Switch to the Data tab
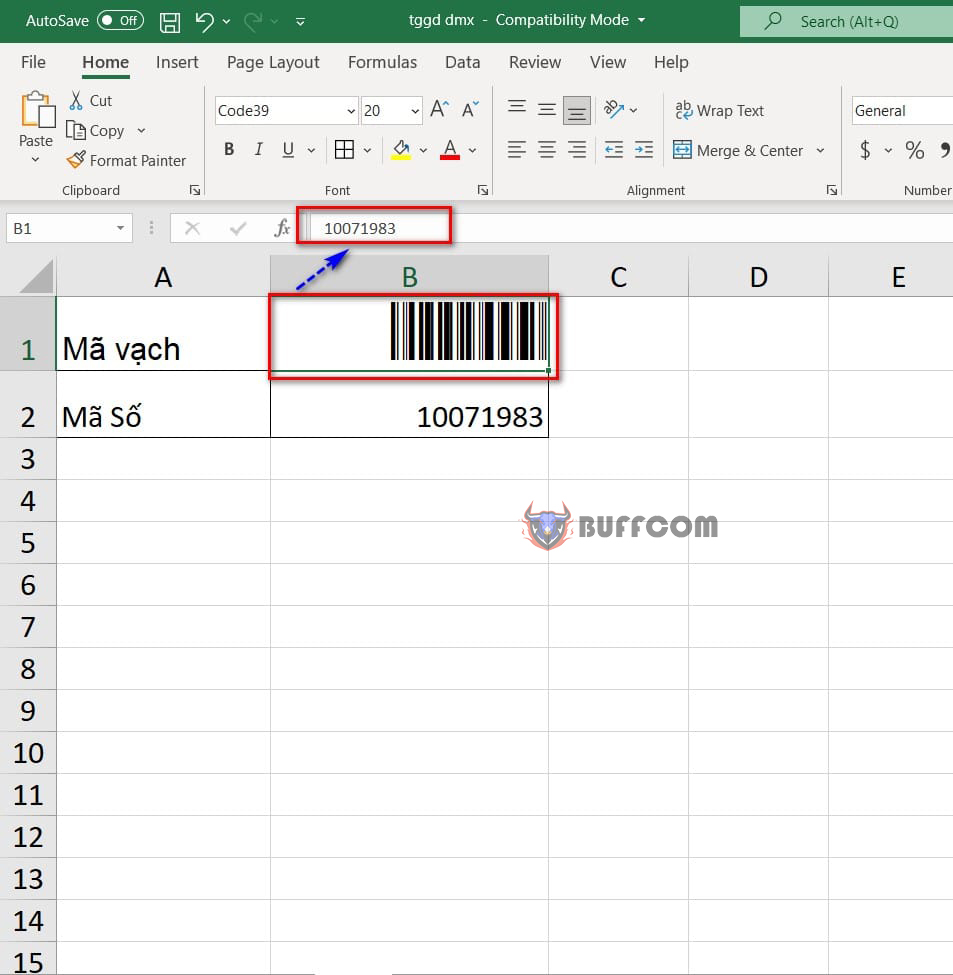Viewport: 953px width, 975px height. tap(463, 62)
